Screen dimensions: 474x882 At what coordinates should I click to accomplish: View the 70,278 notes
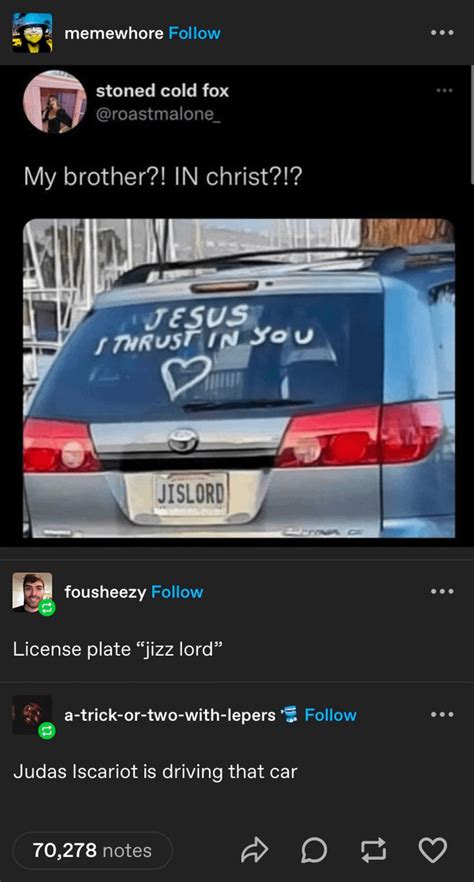[x=92, y=850]
